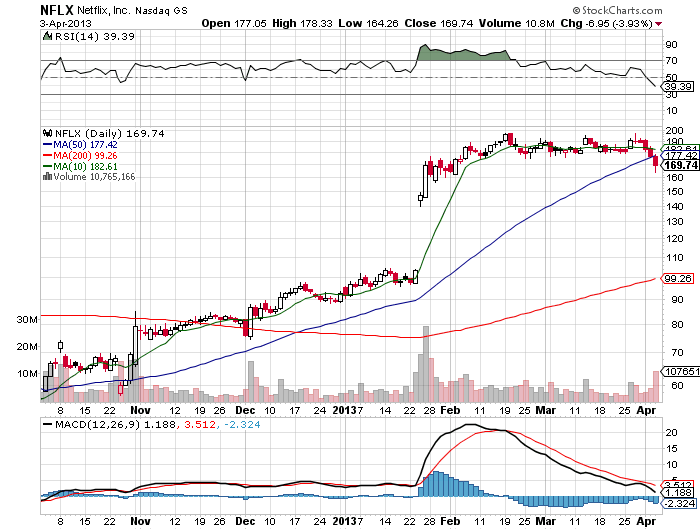Click the 'Volume 10.8M' header value

(x=517, y=23)
